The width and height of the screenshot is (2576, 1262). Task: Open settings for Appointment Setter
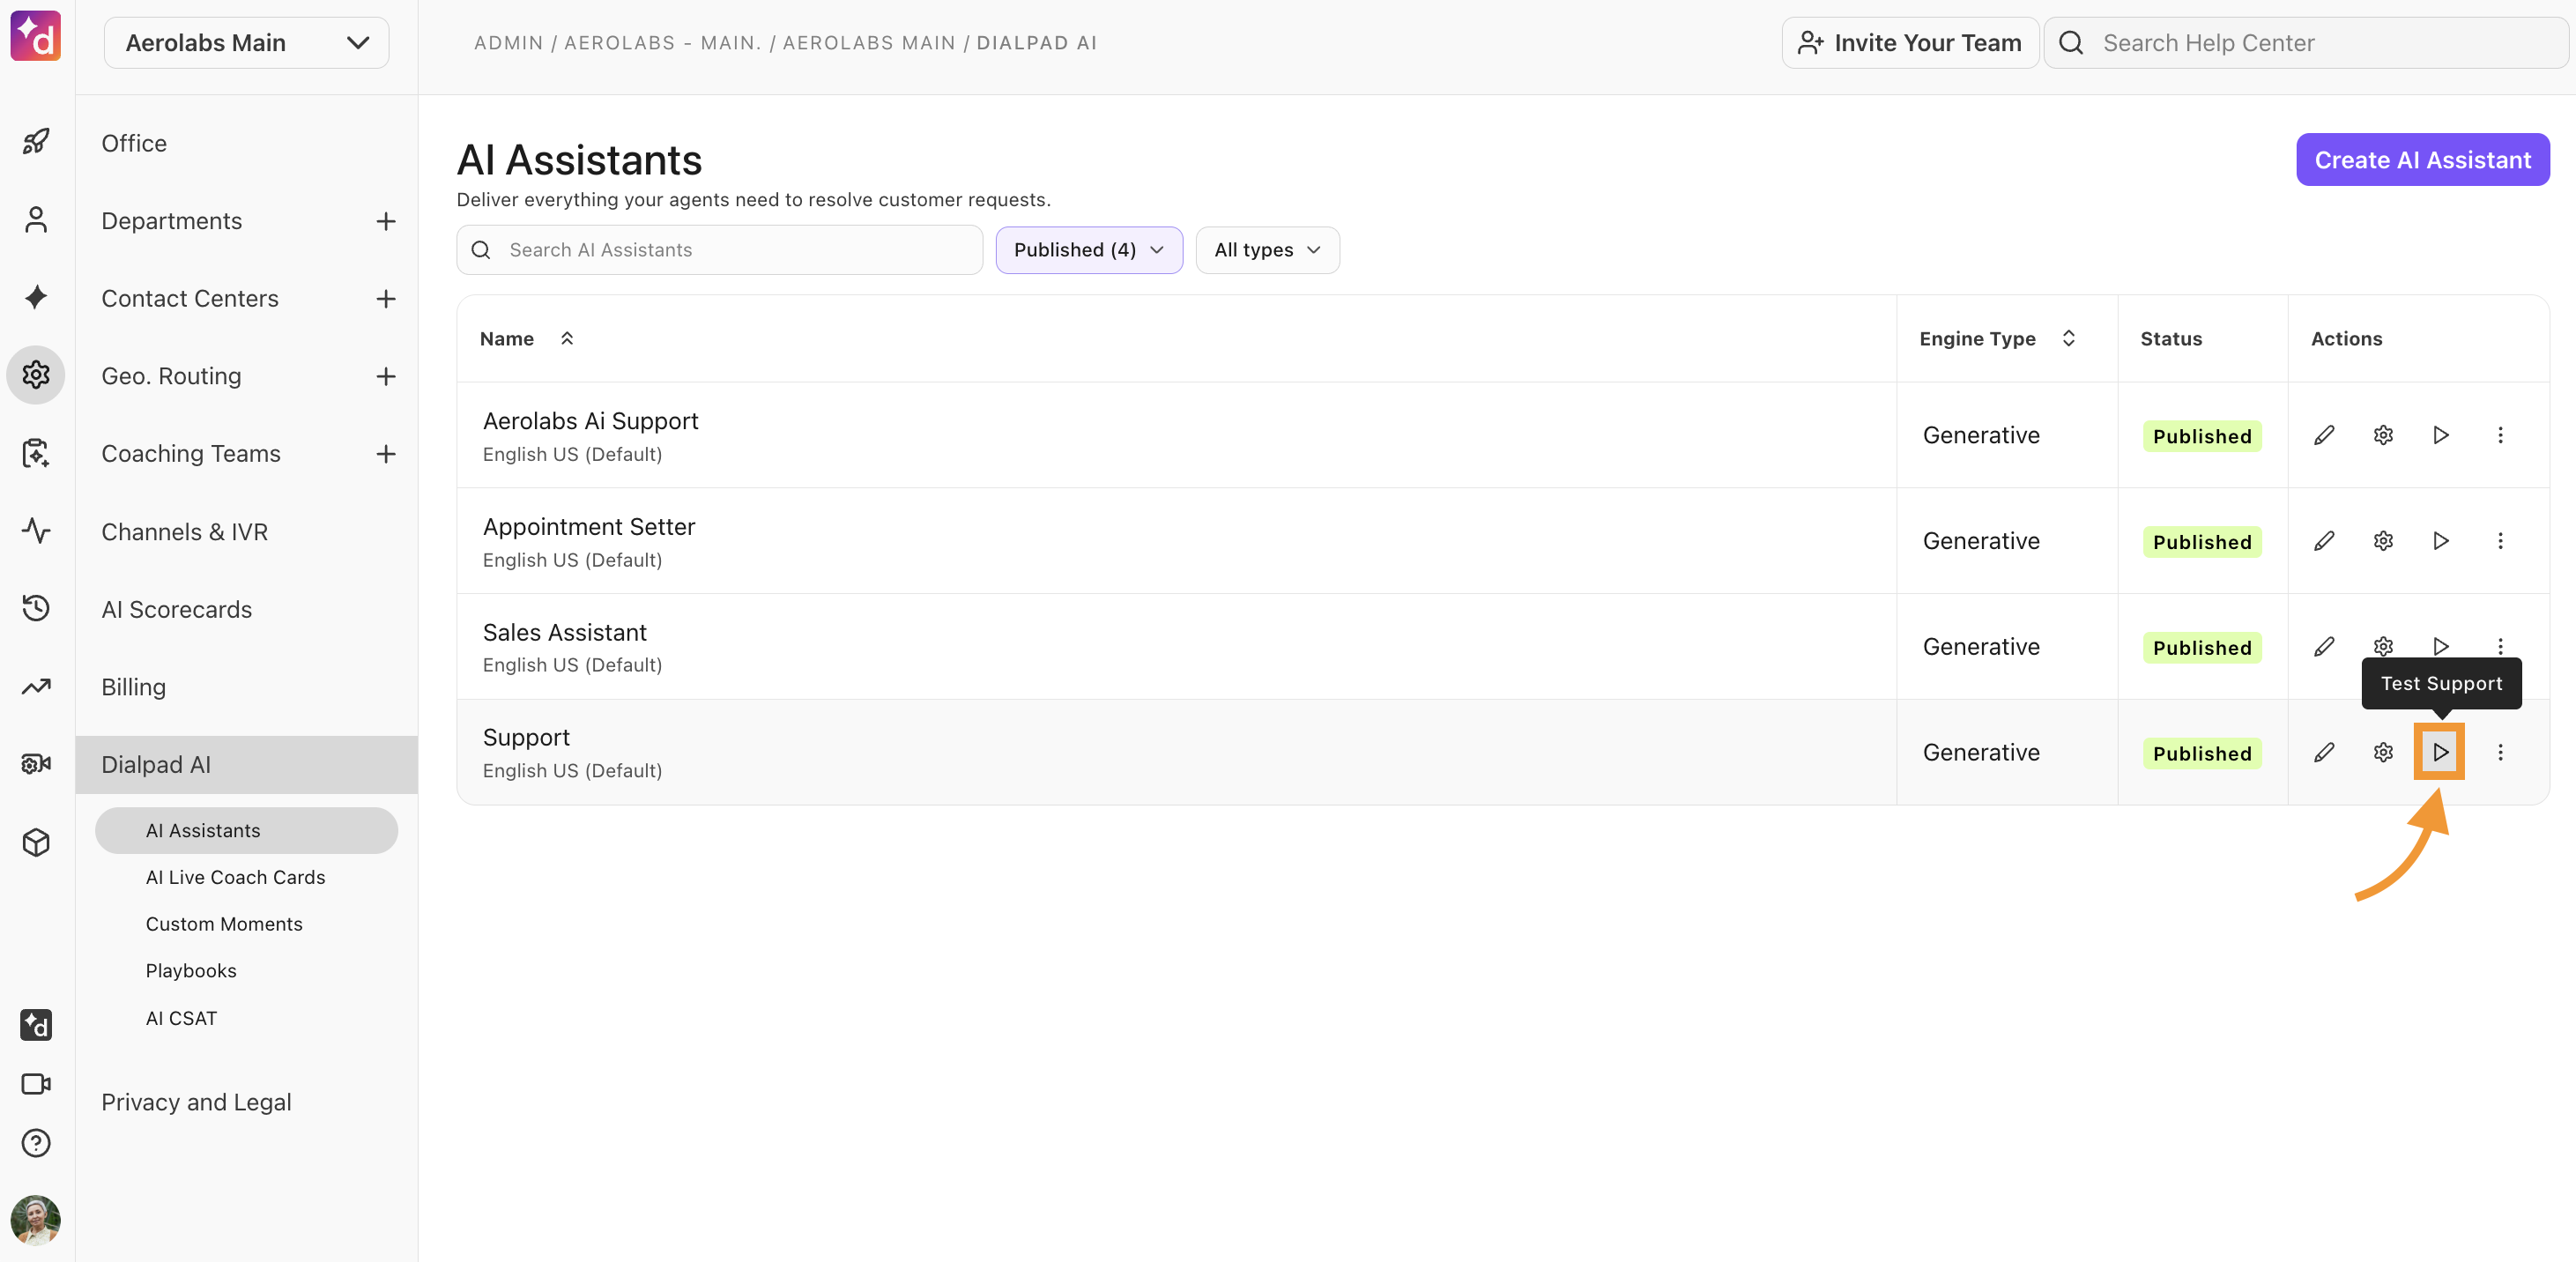pos(2383,541)
